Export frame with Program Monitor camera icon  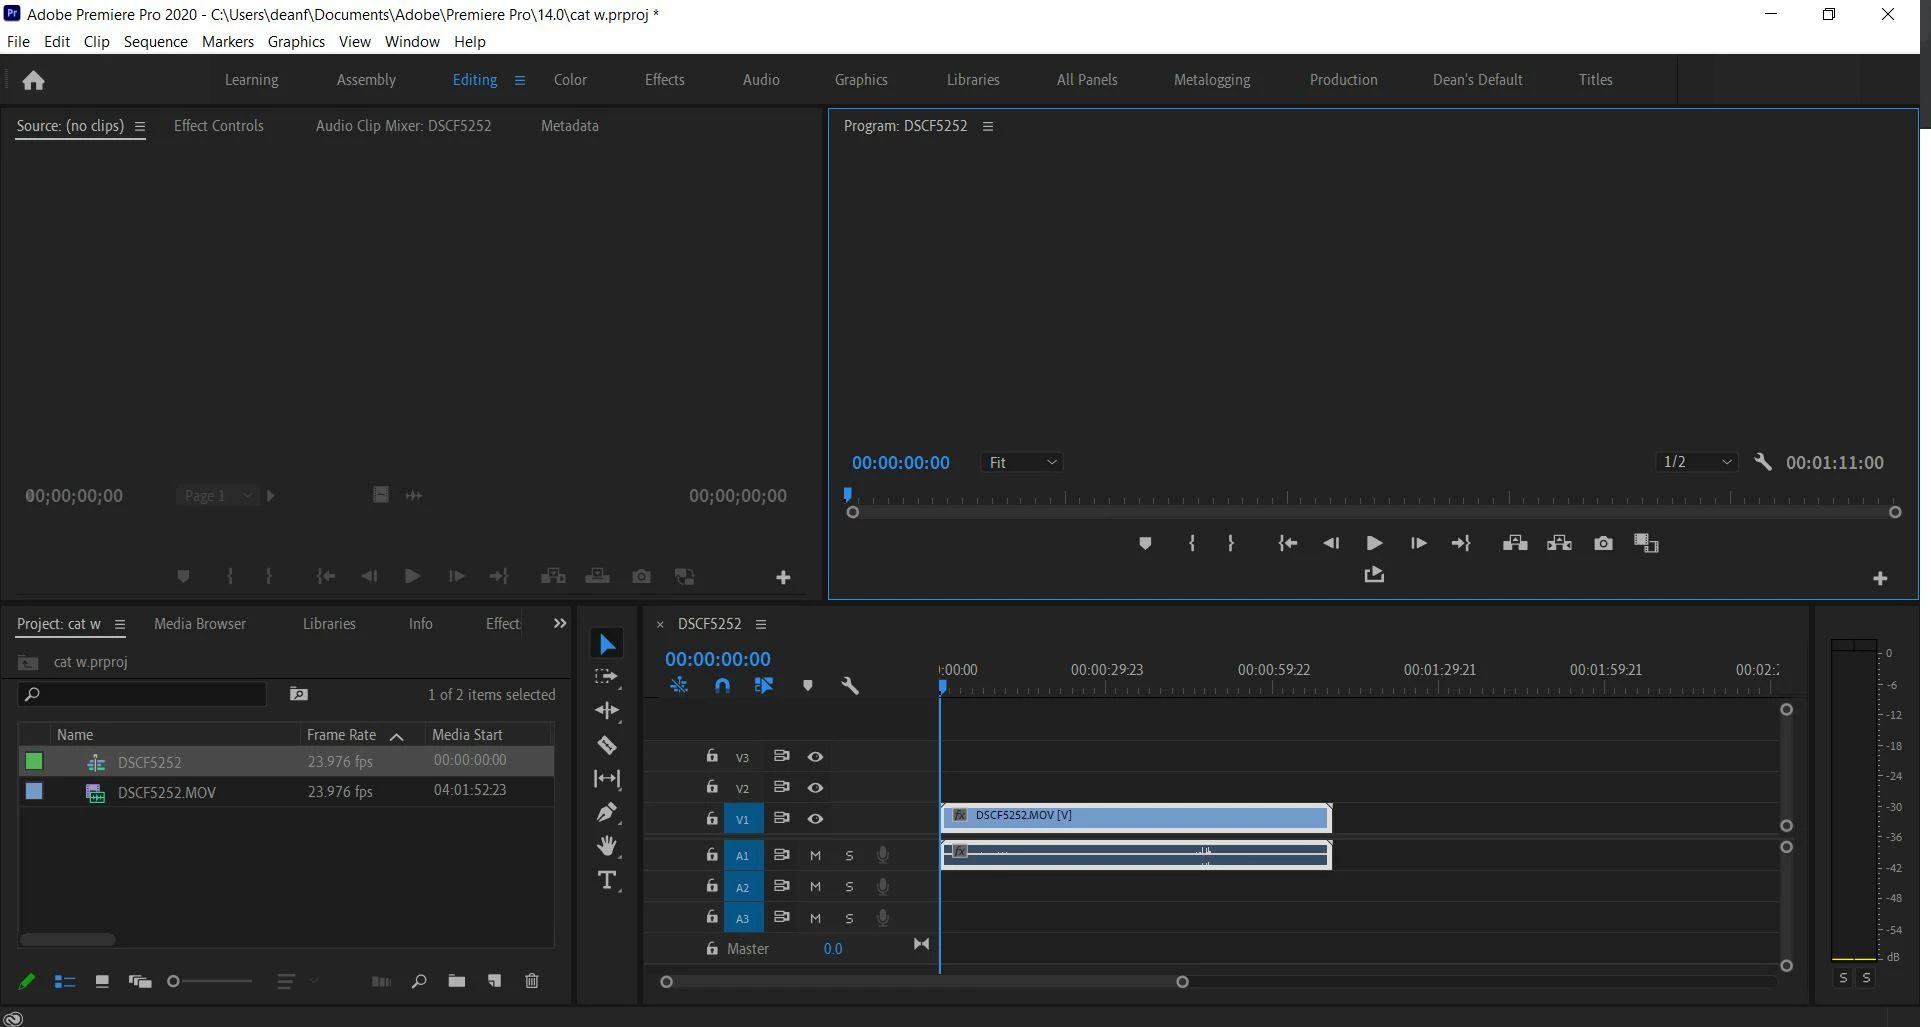(x=1603, y=543)
